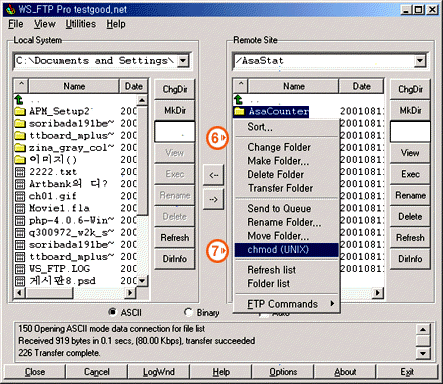443x384 pixels.
Task: Select Folder list in context menu
Action: point(287,284)
